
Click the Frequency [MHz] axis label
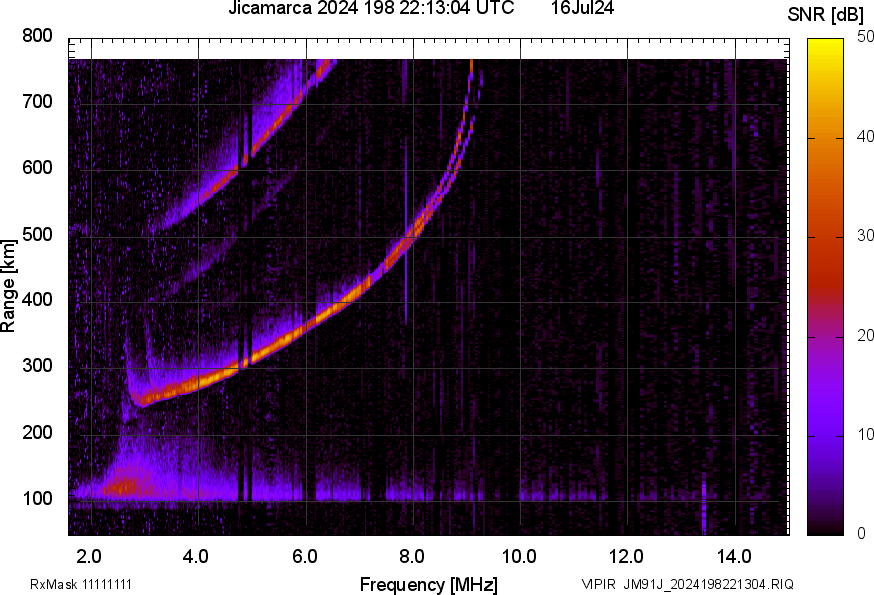428,584
